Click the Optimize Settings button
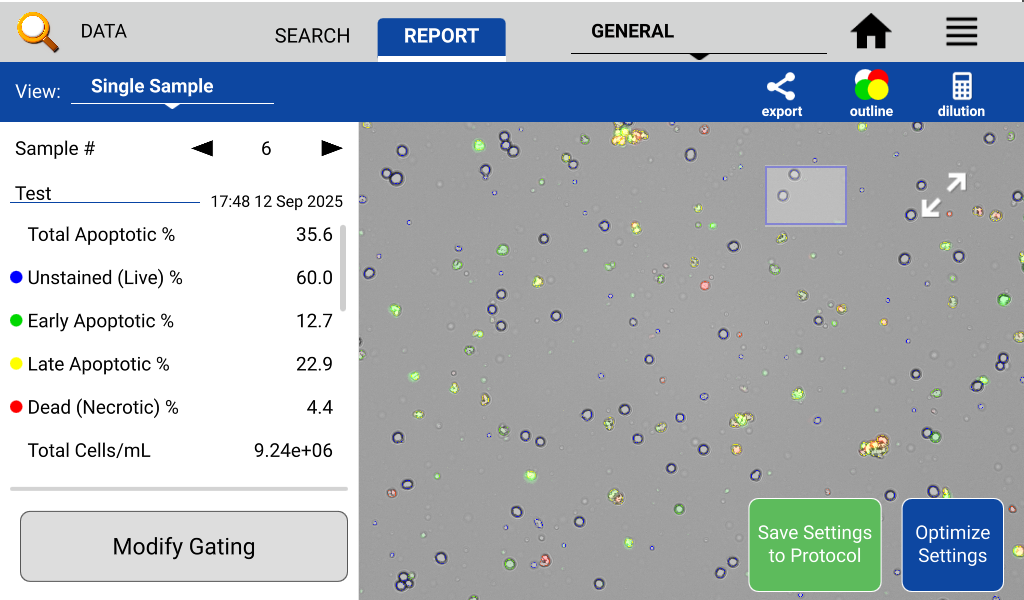Viewport: 1024px width, 600px height. 952,545
